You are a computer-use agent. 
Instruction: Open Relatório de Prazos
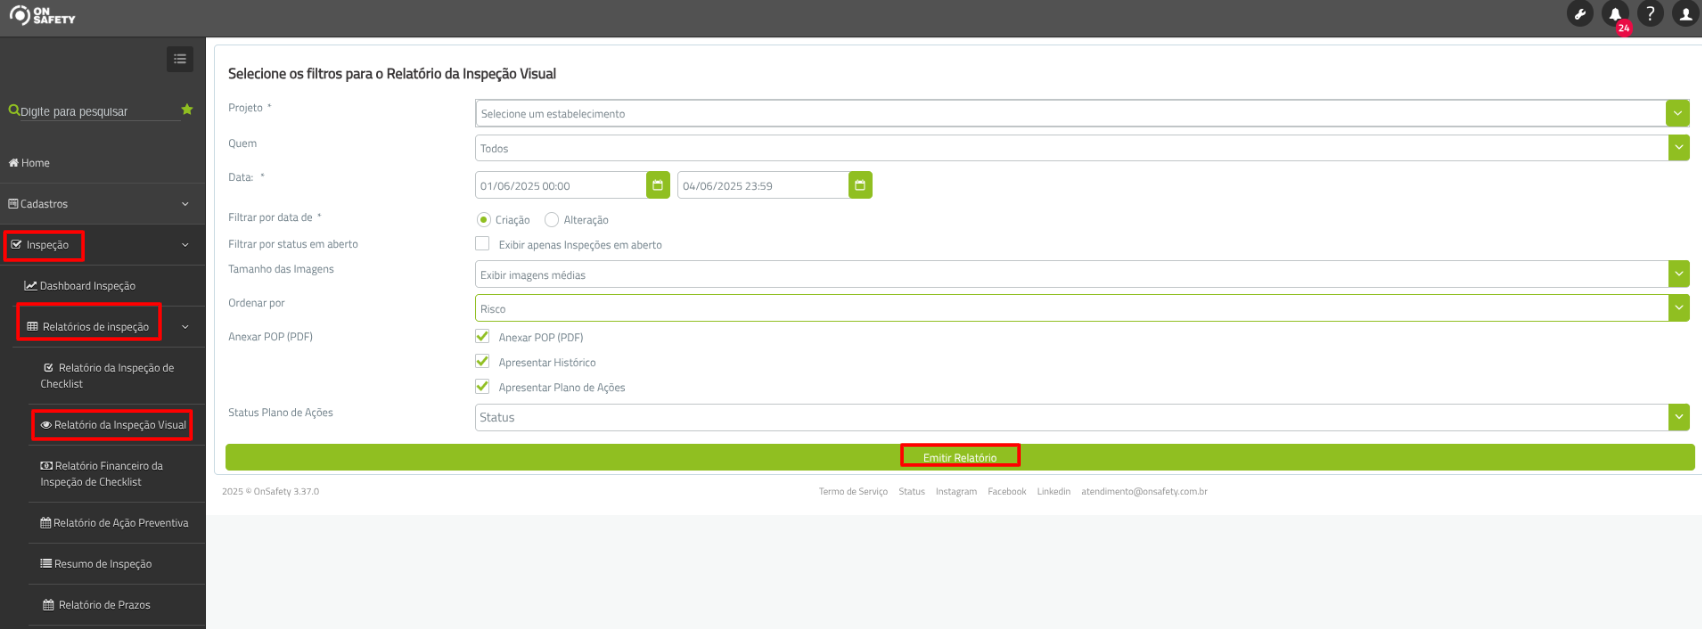pyautogui.click(x=97, y=605)
